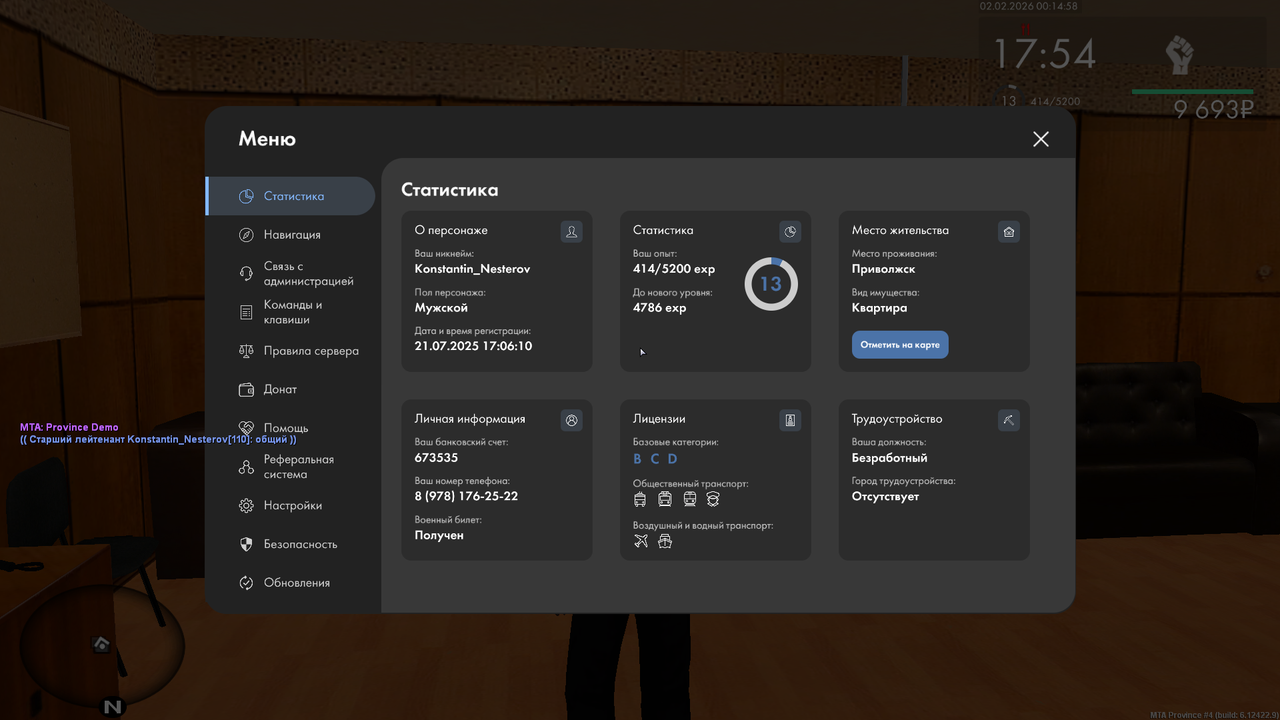1280x720 pixels.
Task: Click phone number 8 (978) 176-25-22
Action: click(x=466, y=496)
